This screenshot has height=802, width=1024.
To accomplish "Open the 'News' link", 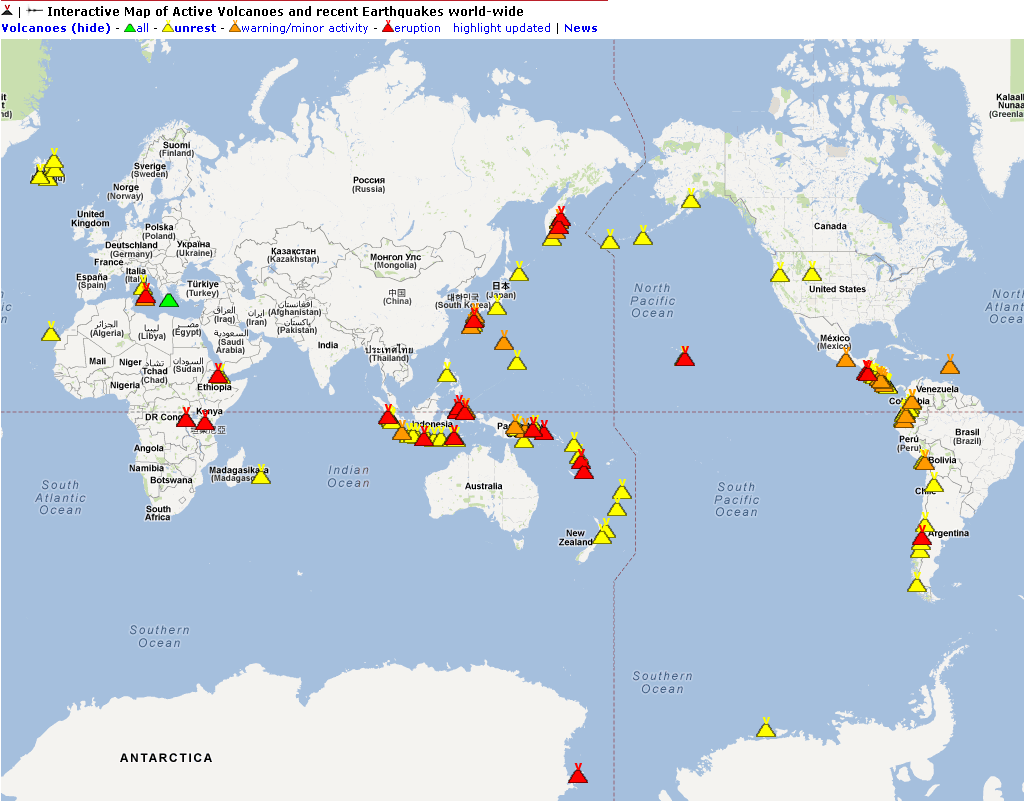I will [x=581, y=28].
